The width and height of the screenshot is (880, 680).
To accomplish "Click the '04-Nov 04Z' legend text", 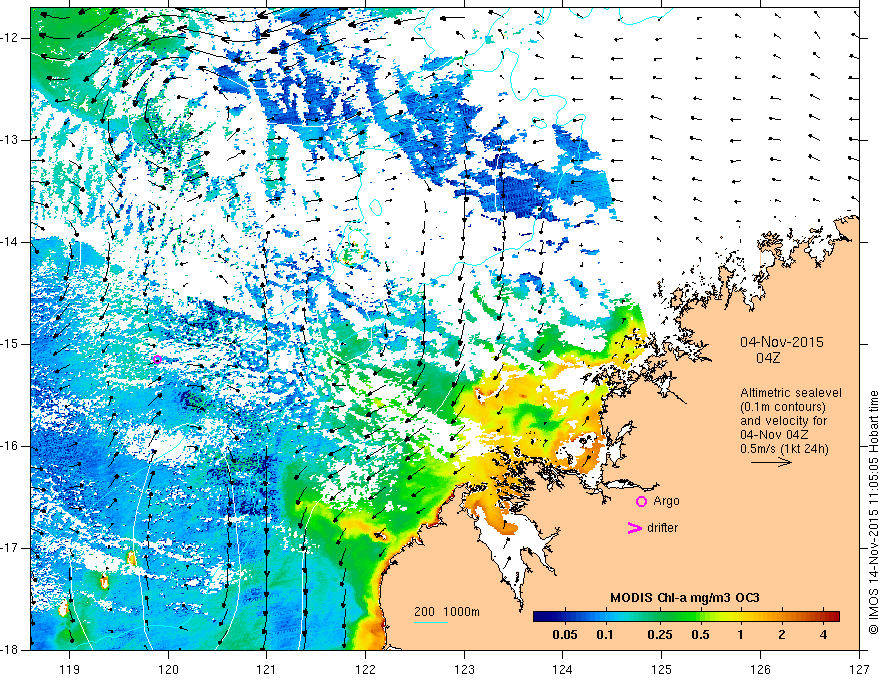I will pyautogui.click(x=776, y=435).
